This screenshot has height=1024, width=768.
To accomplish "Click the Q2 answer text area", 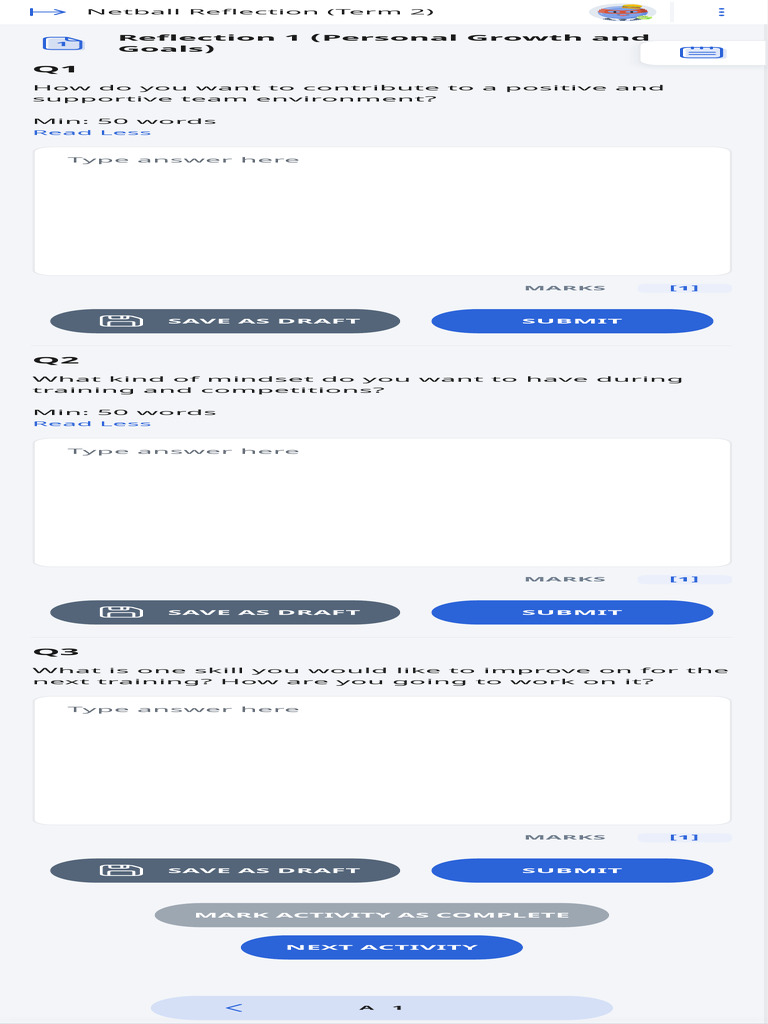I will click(382, 502).
